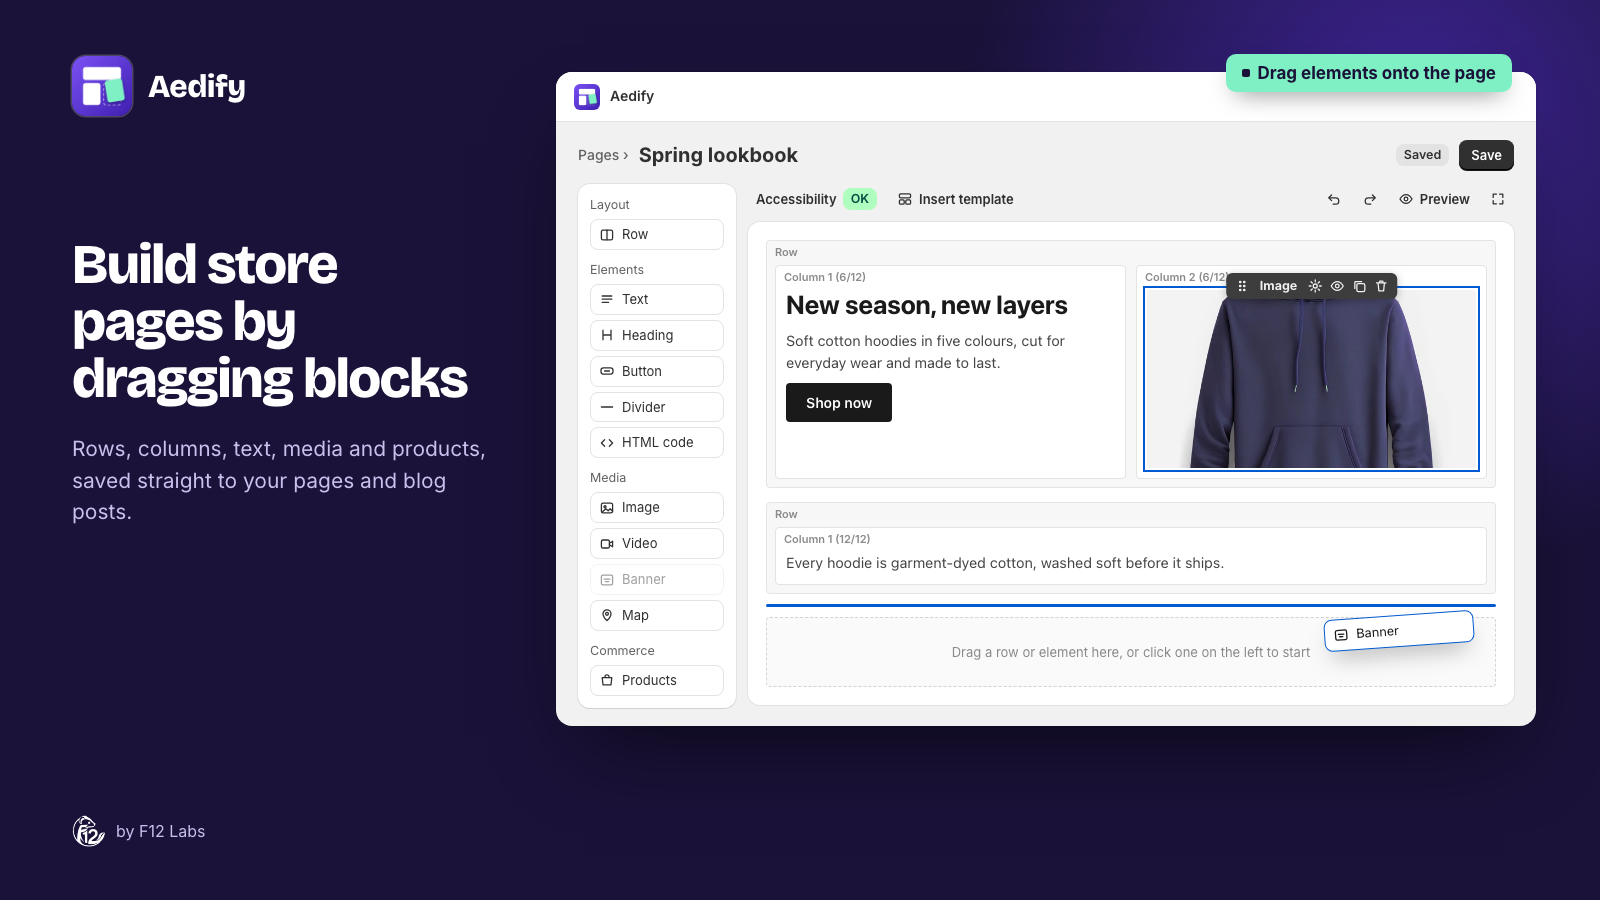Open page Preview
Image resolution: width=1600 pixels, height=900 pixels.
click(1434, 199)
